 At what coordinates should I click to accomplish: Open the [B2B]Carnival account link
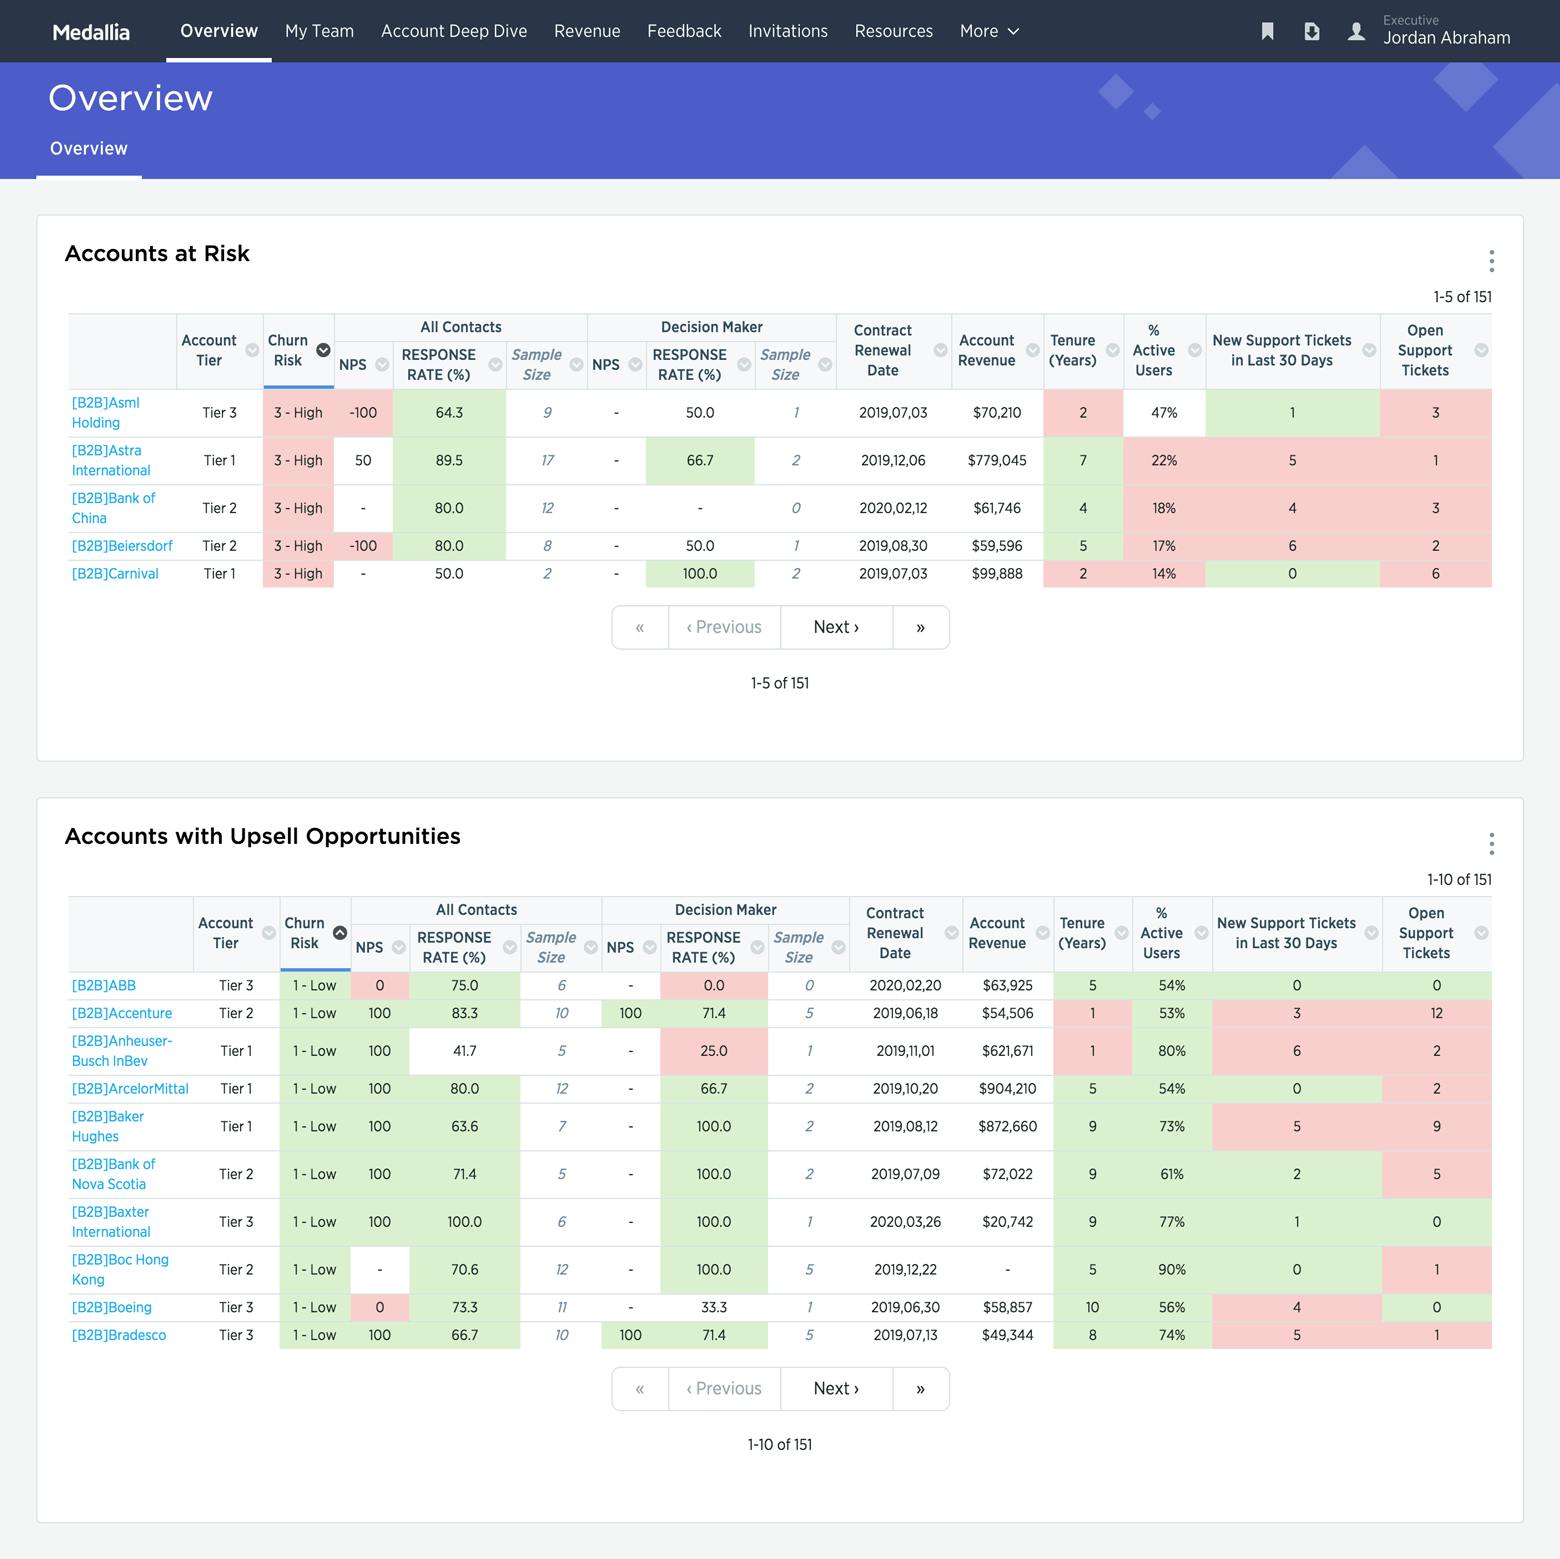(115, 574)
